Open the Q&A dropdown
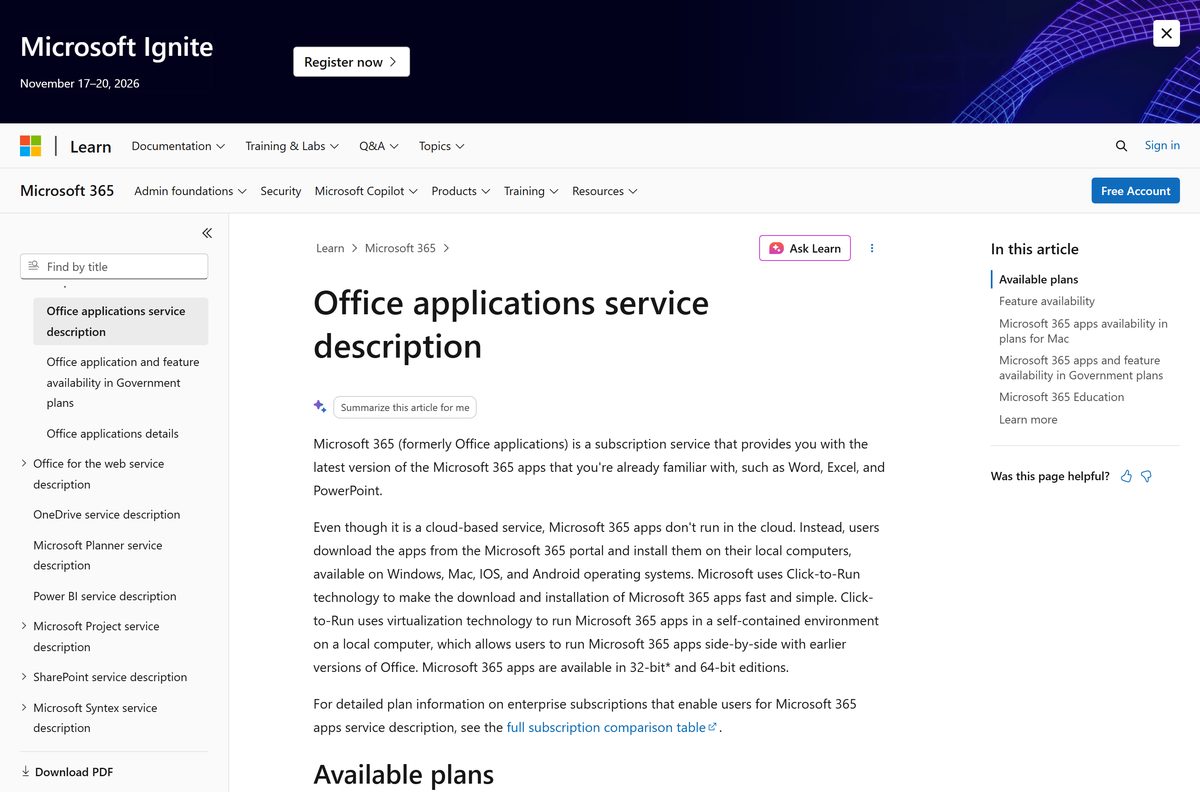This screenshot has height=792, width=1200. click(379, 146)
